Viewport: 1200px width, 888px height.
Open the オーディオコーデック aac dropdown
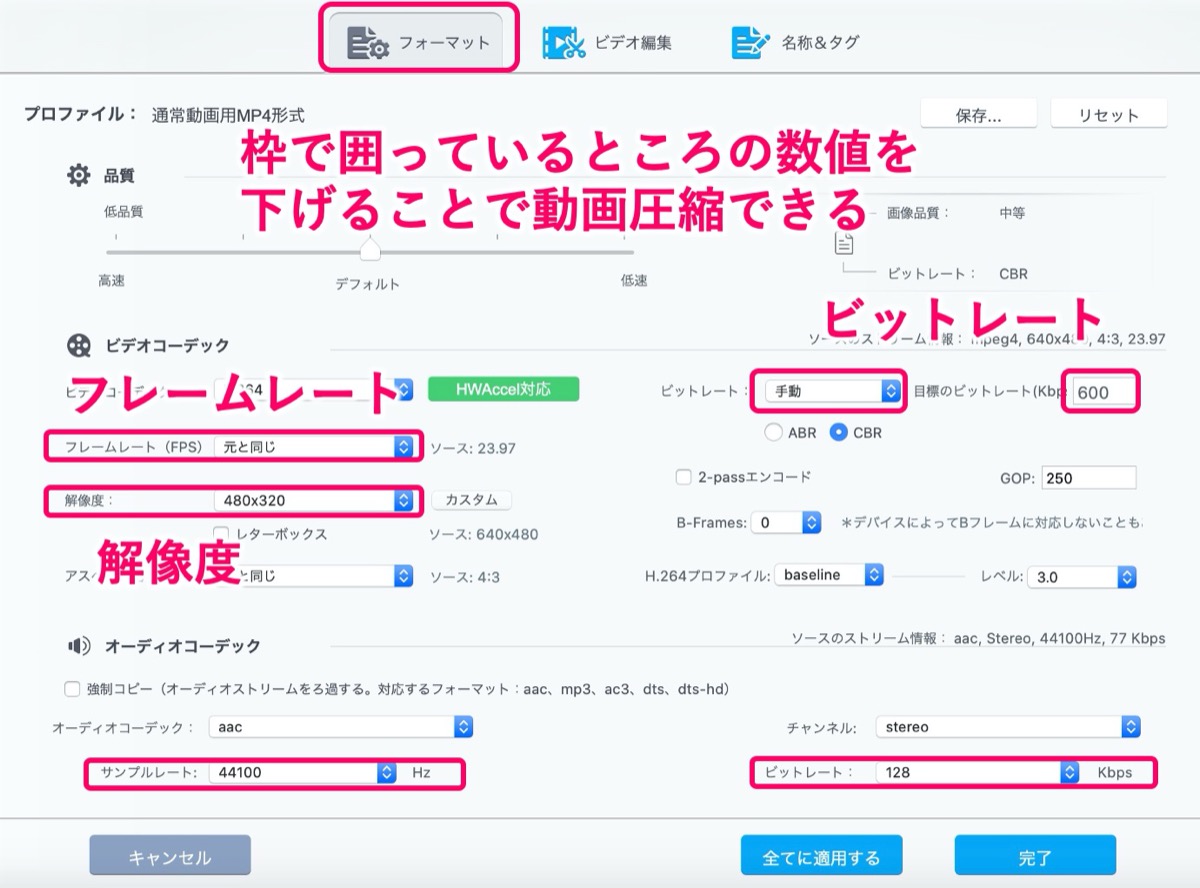click(x=341, y=727)
